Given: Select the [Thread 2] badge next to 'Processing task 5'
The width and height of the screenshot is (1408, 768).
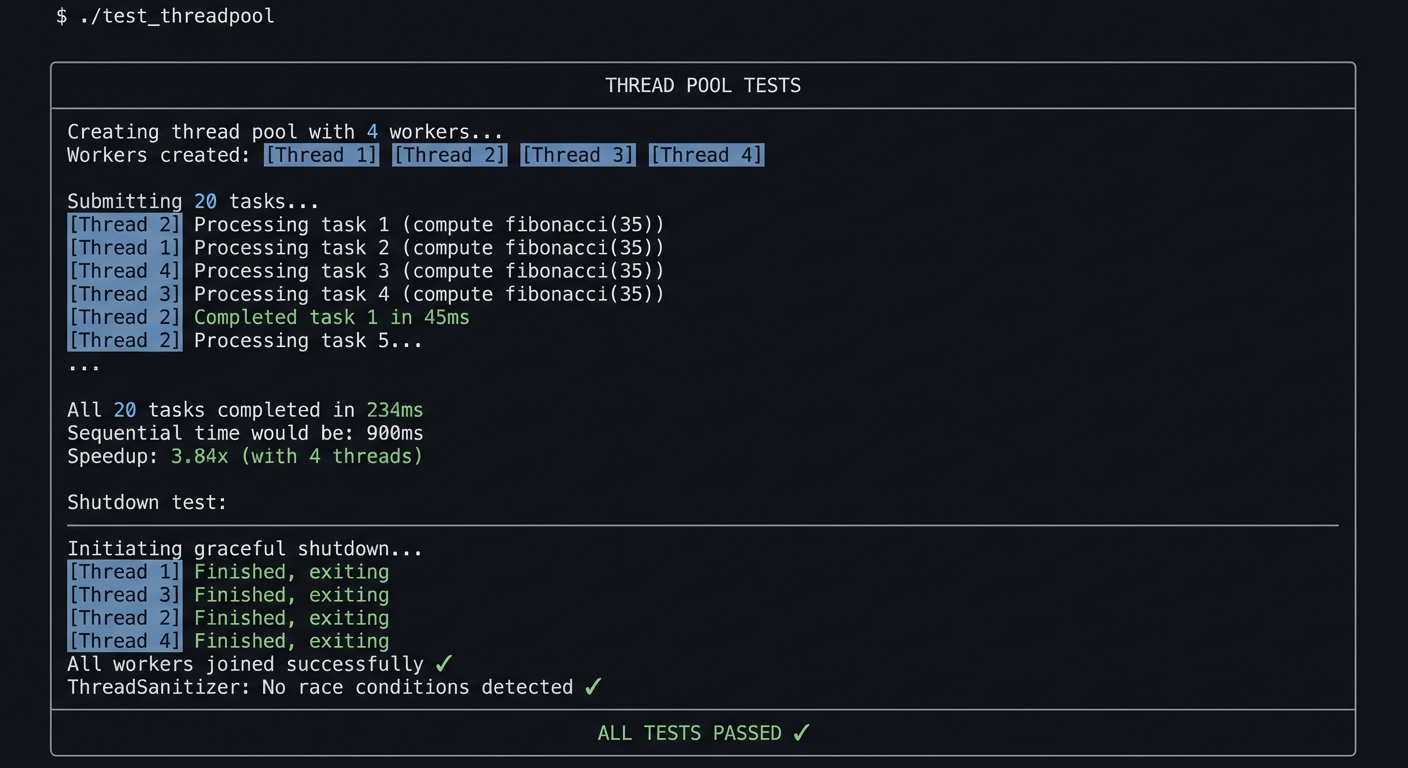Looking at the screenshot, I should click(x=124, y=340).
